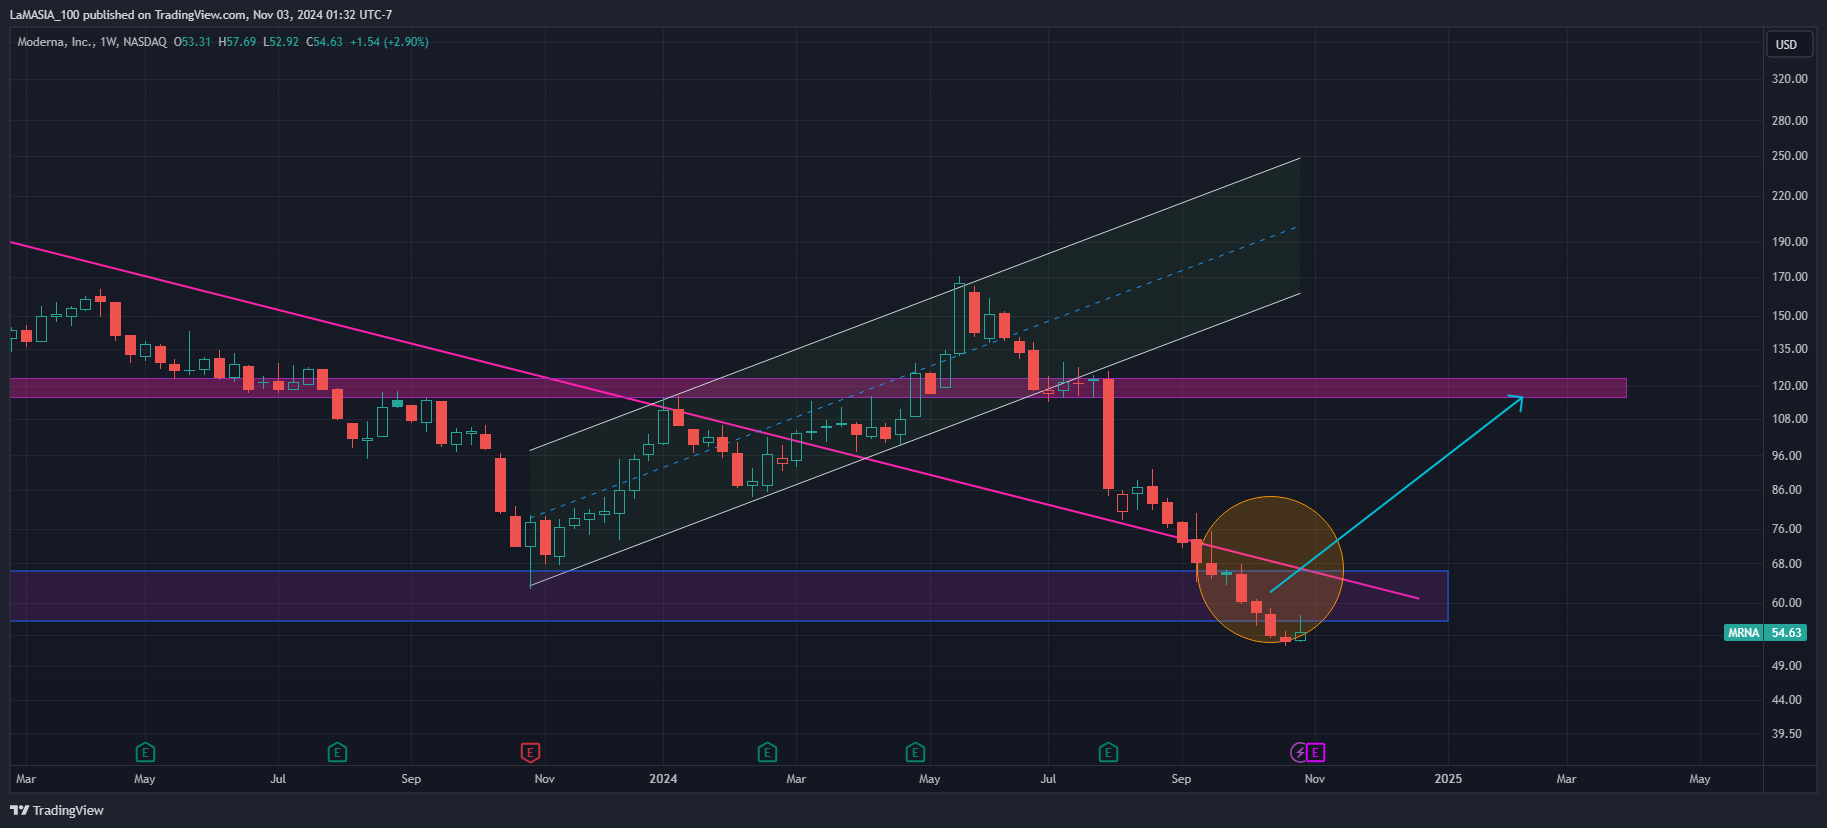1827x828 pixels.
Task: Click the 96.00 price axis label
Action: point(1787,456)
